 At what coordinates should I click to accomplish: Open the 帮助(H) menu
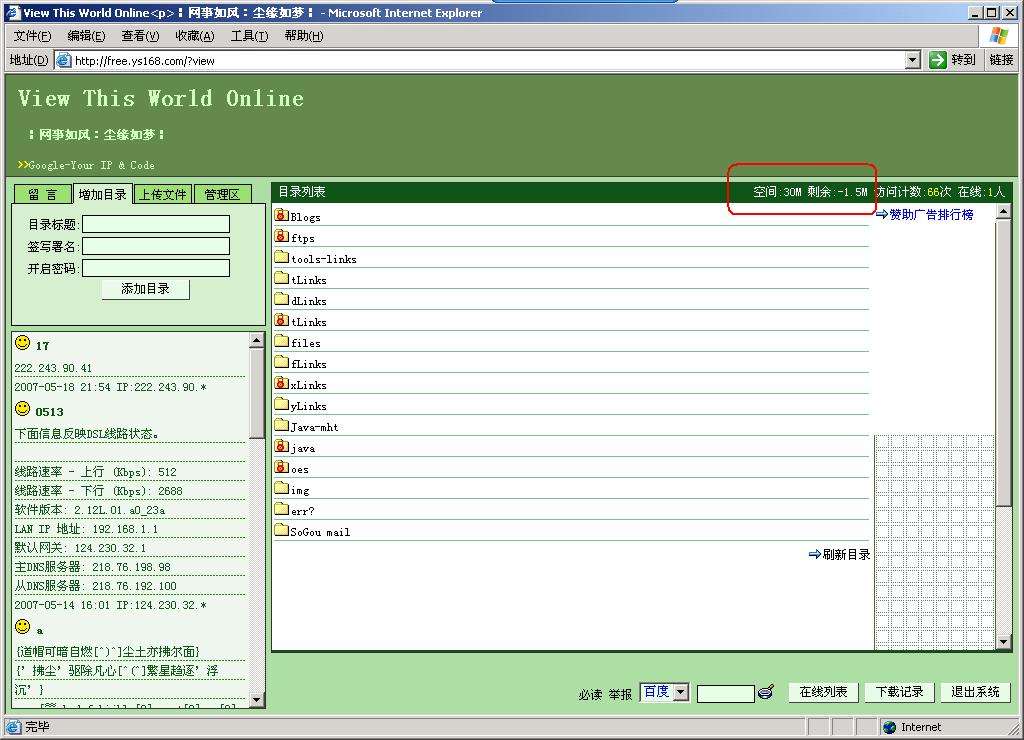coord(304,36)
